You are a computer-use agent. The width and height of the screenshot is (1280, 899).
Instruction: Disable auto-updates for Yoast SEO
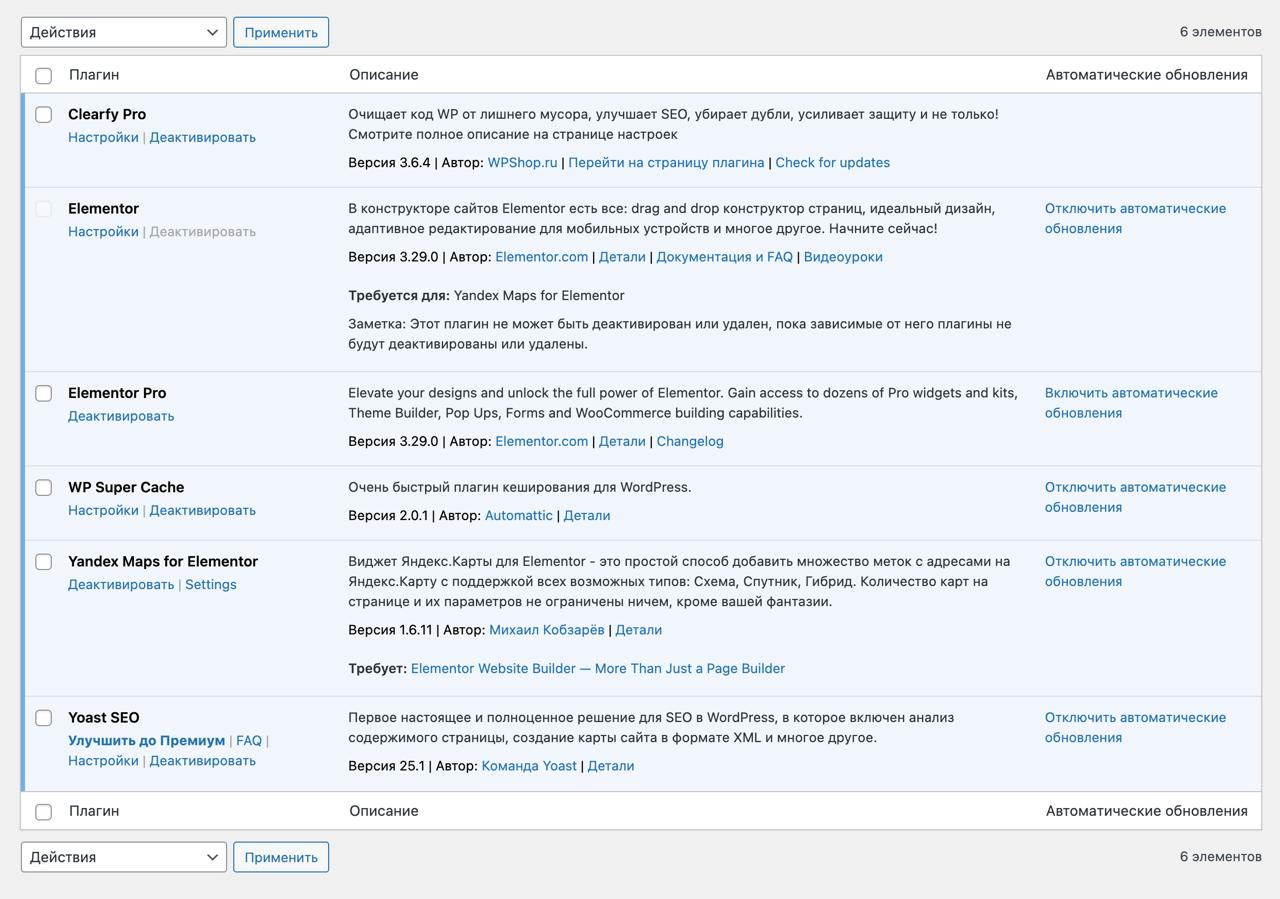tap(1135, 727)
